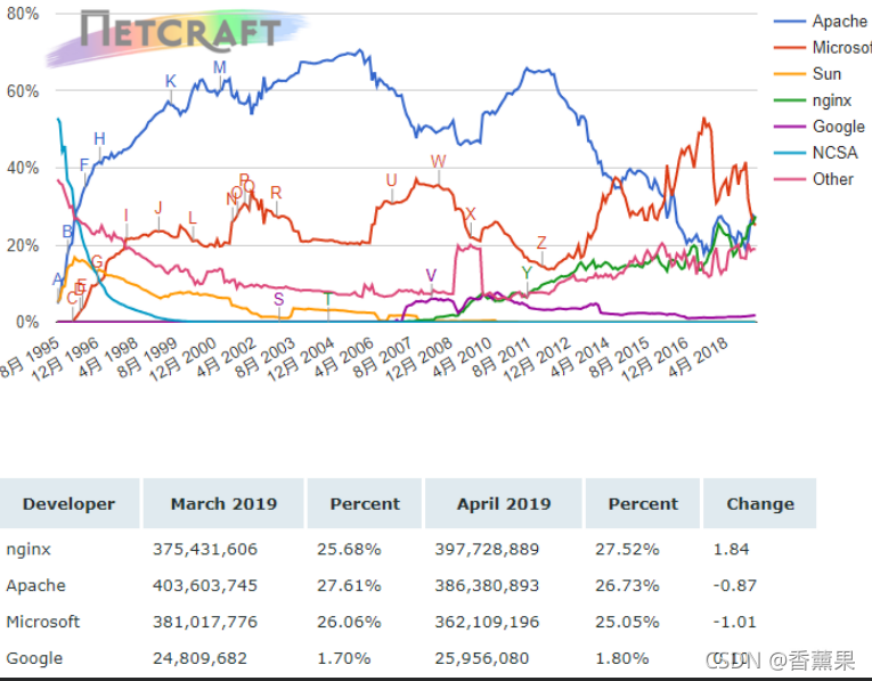Select the nginx row name in the table

(x=28, y=549)
